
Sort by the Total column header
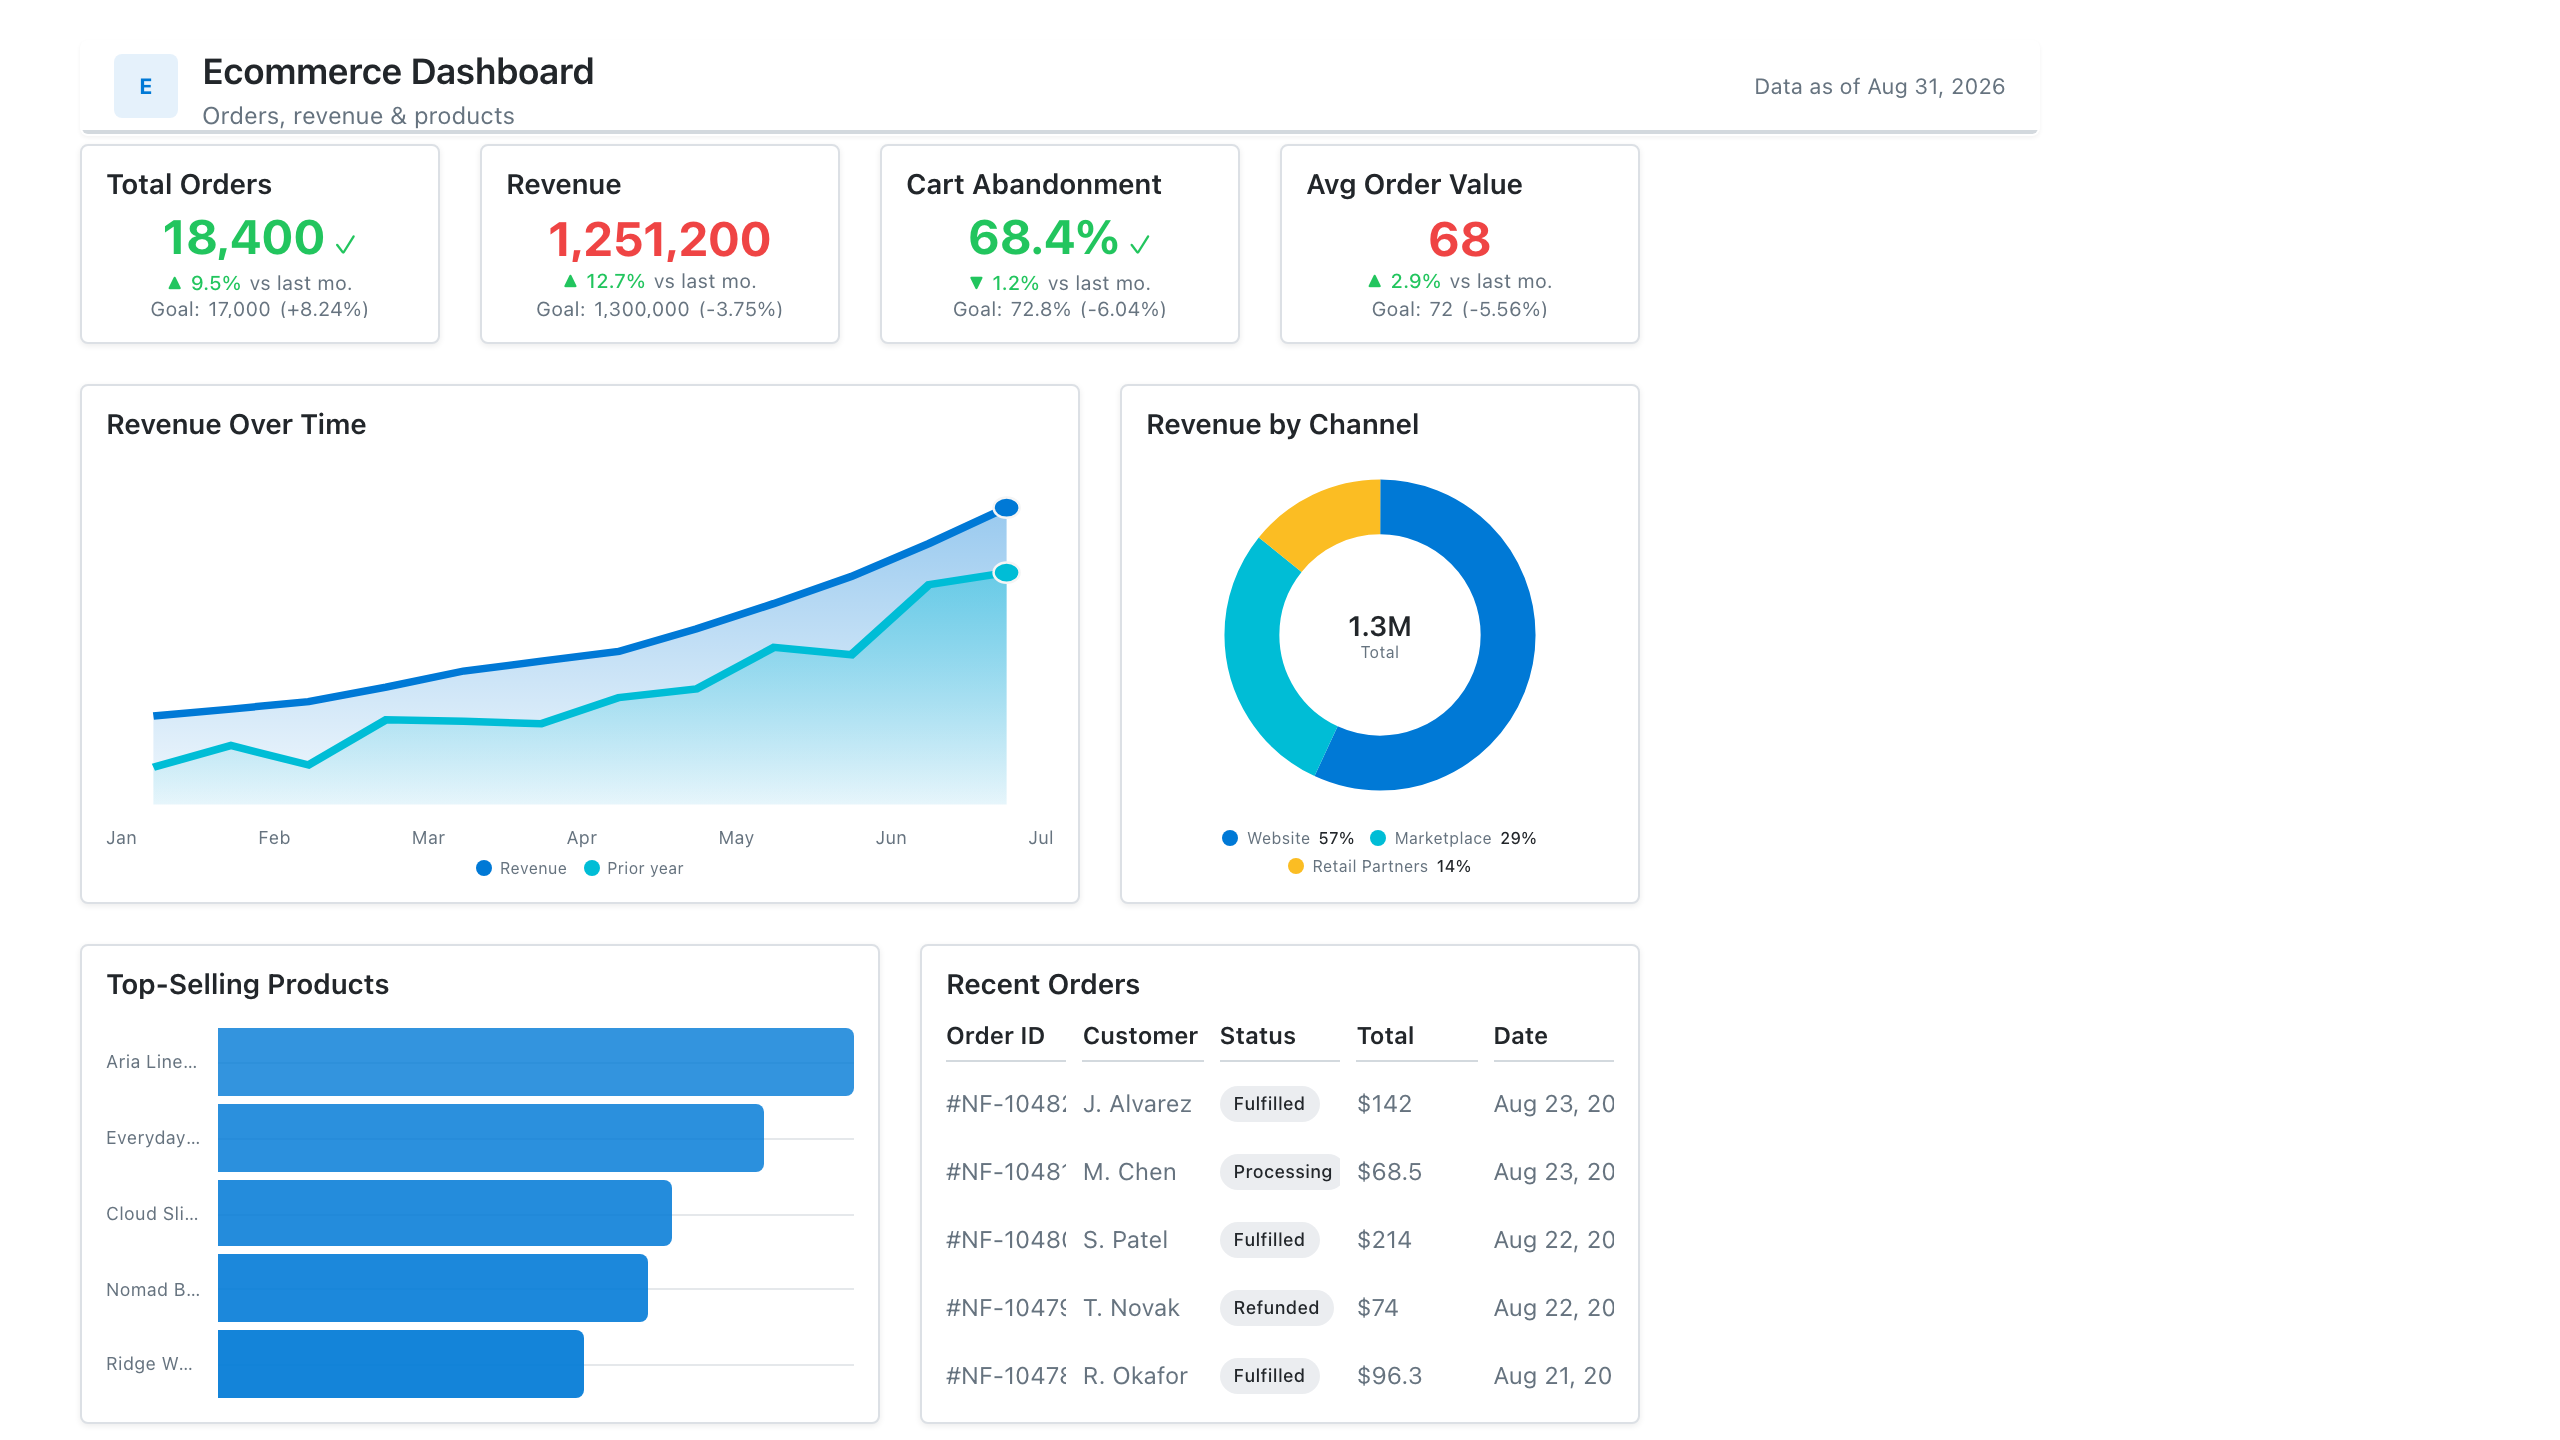[1385, 1036]
